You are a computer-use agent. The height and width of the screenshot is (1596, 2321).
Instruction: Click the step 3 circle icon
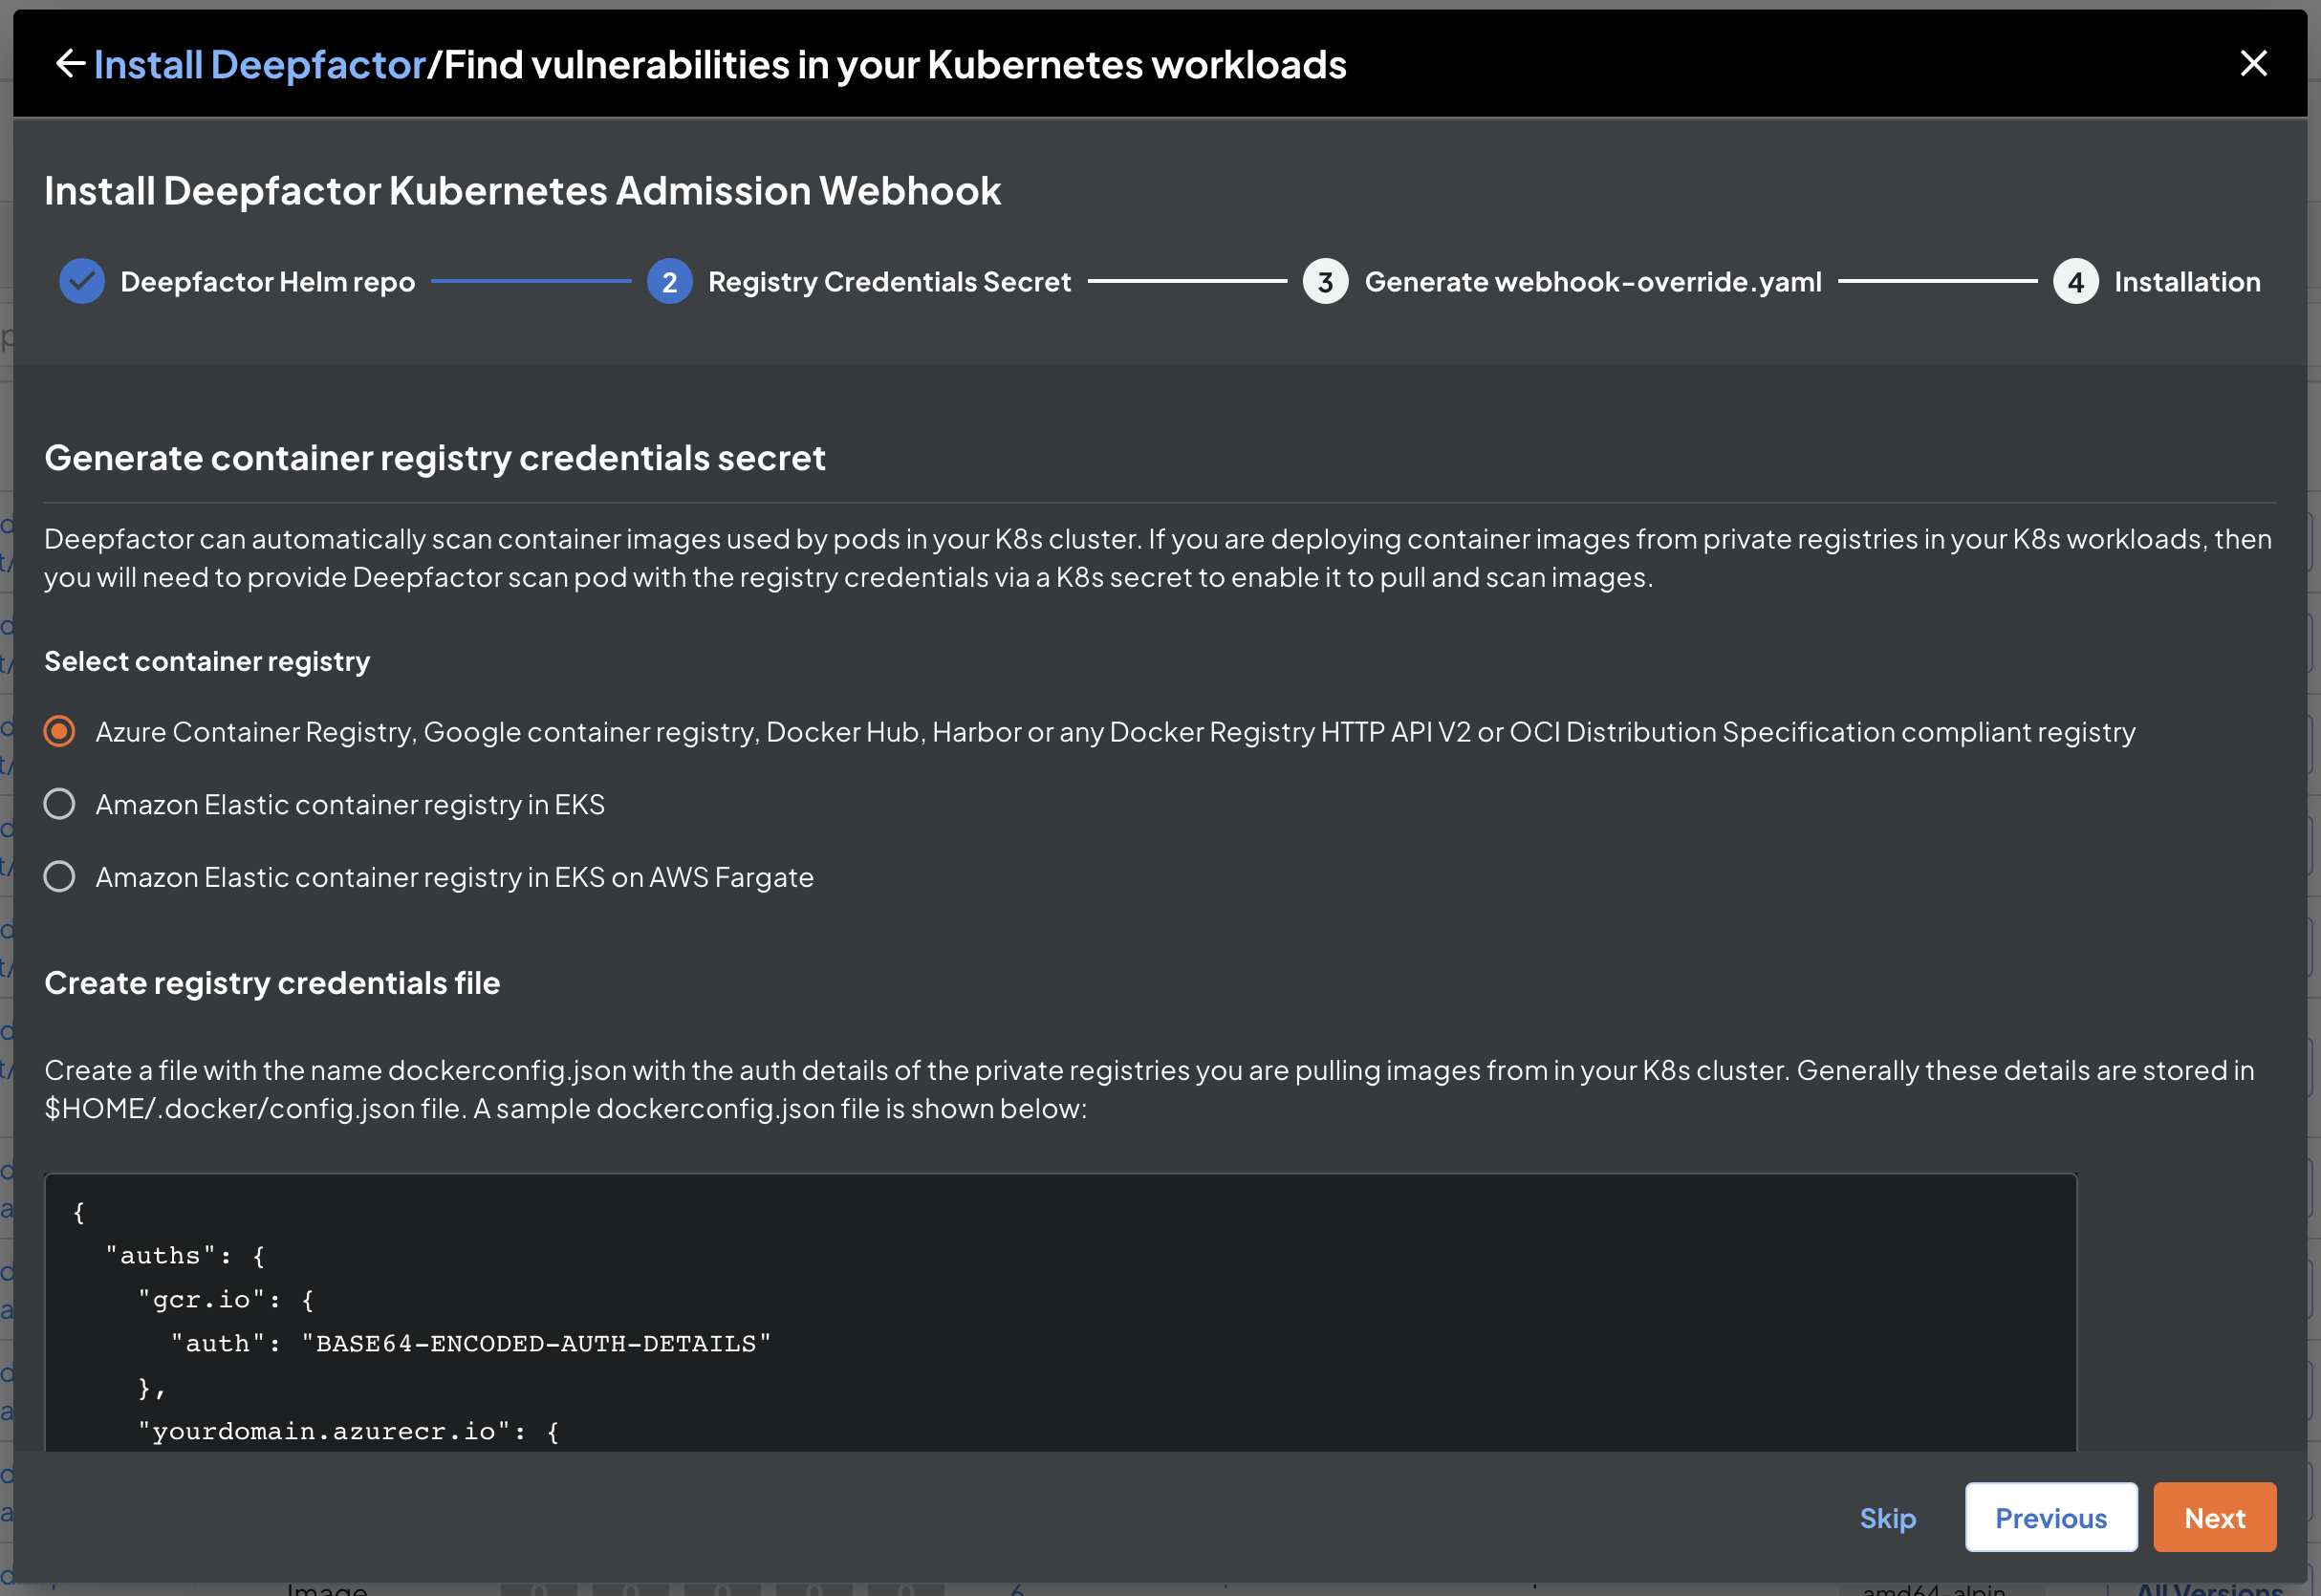(x=1325, y=282)
